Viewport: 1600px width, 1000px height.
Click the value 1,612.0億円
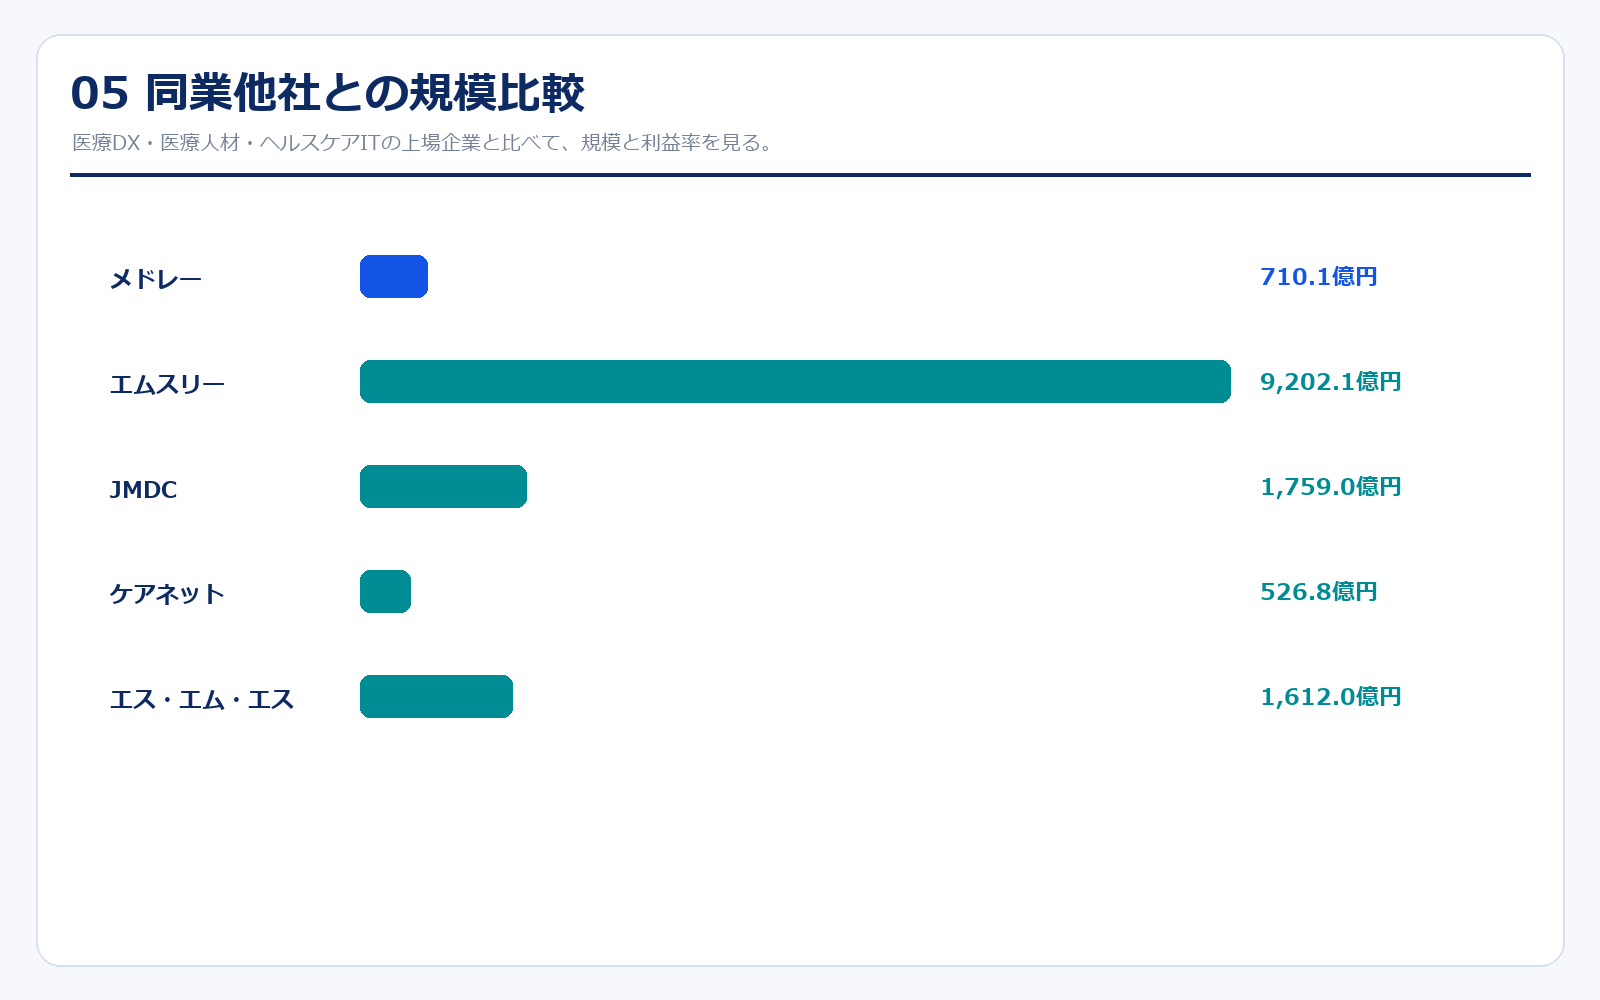[x=1331, y=696]
